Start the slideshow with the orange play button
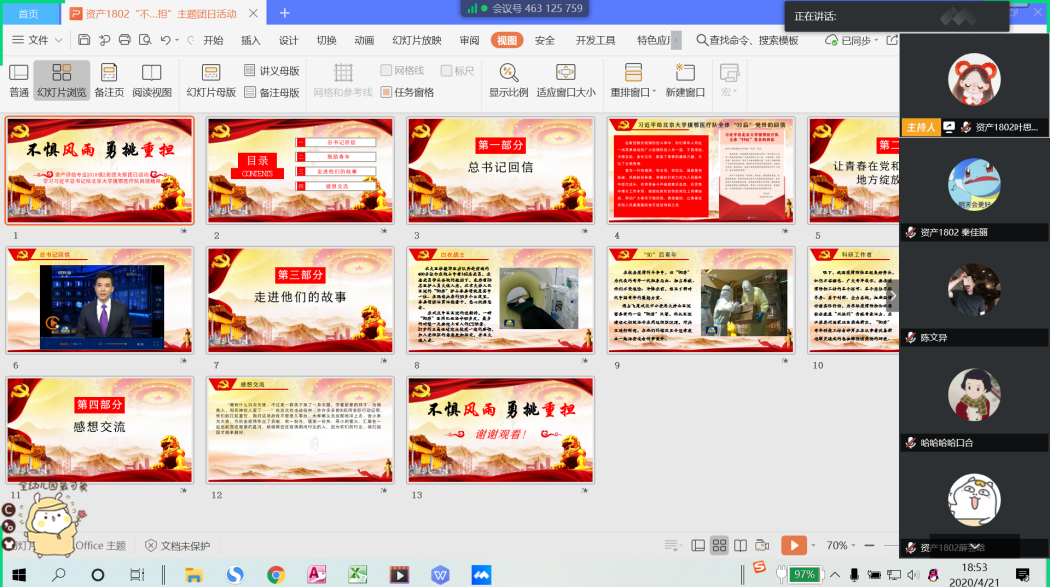Screen dimensions: 1050x587 pos(794,546)
